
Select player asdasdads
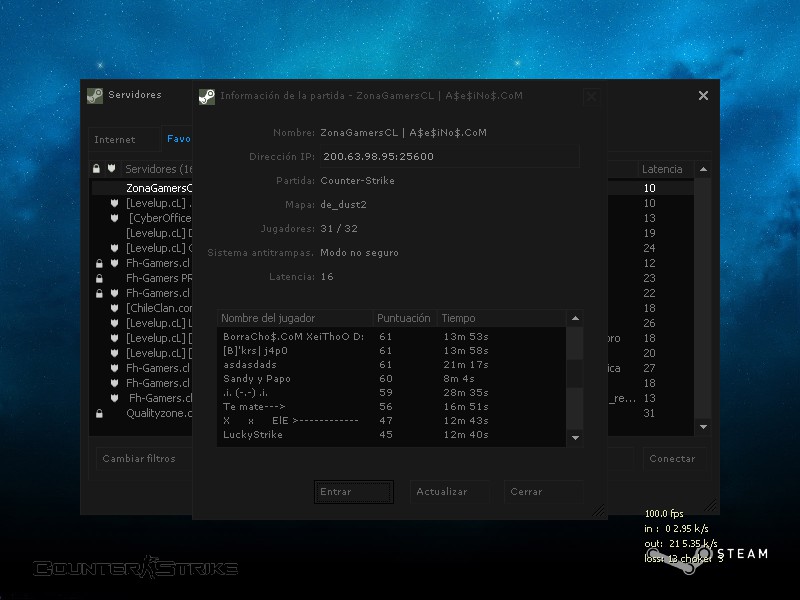point(391,365)
